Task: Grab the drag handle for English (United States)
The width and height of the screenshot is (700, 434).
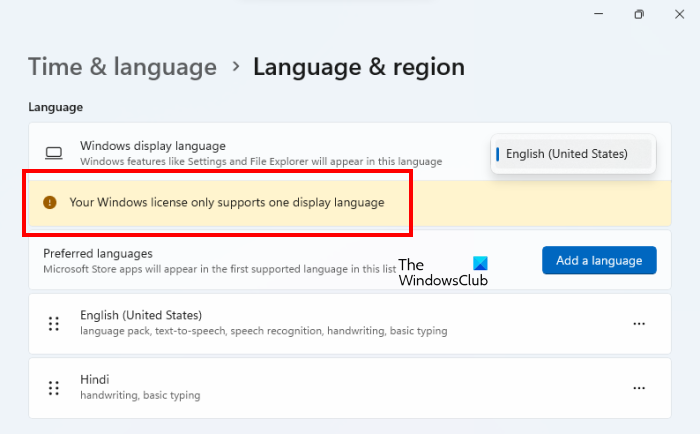Action: coord(54,323)
